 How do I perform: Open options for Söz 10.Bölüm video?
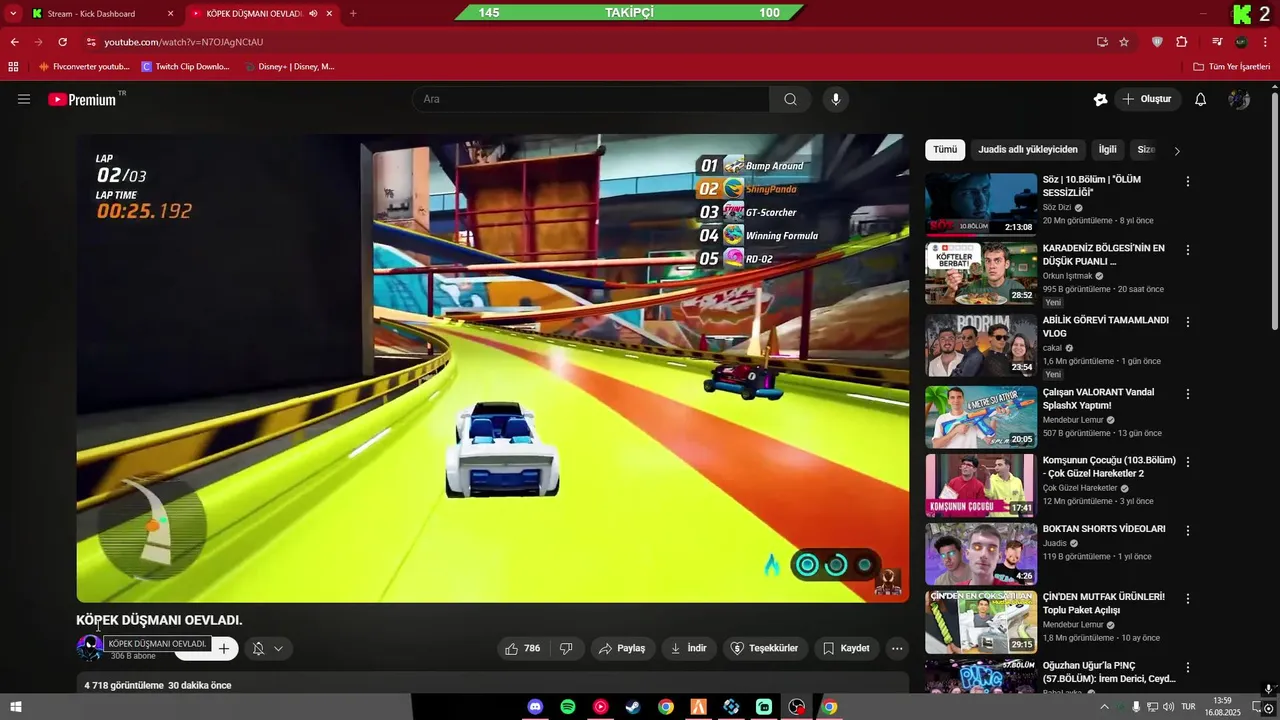tap(1188, 182)
